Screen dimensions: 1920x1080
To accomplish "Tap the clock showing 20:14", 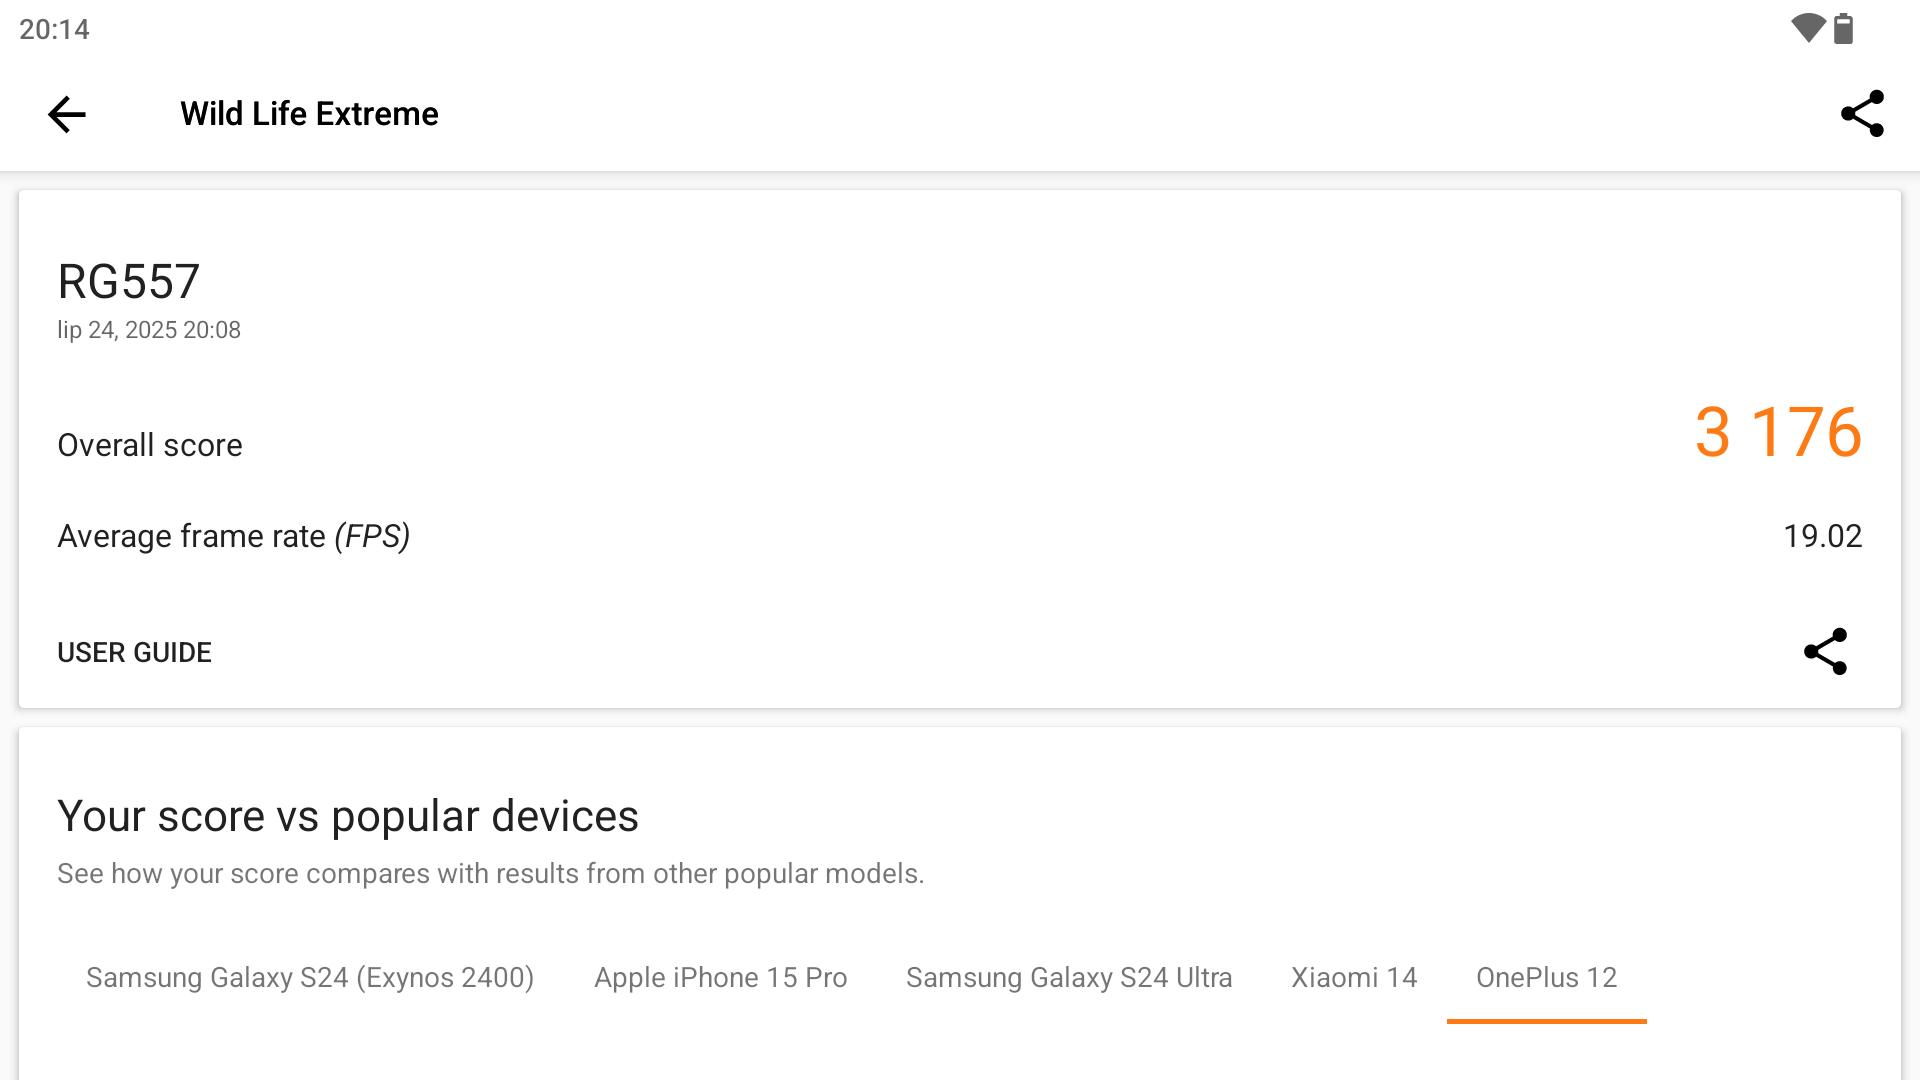I will 54,29.
